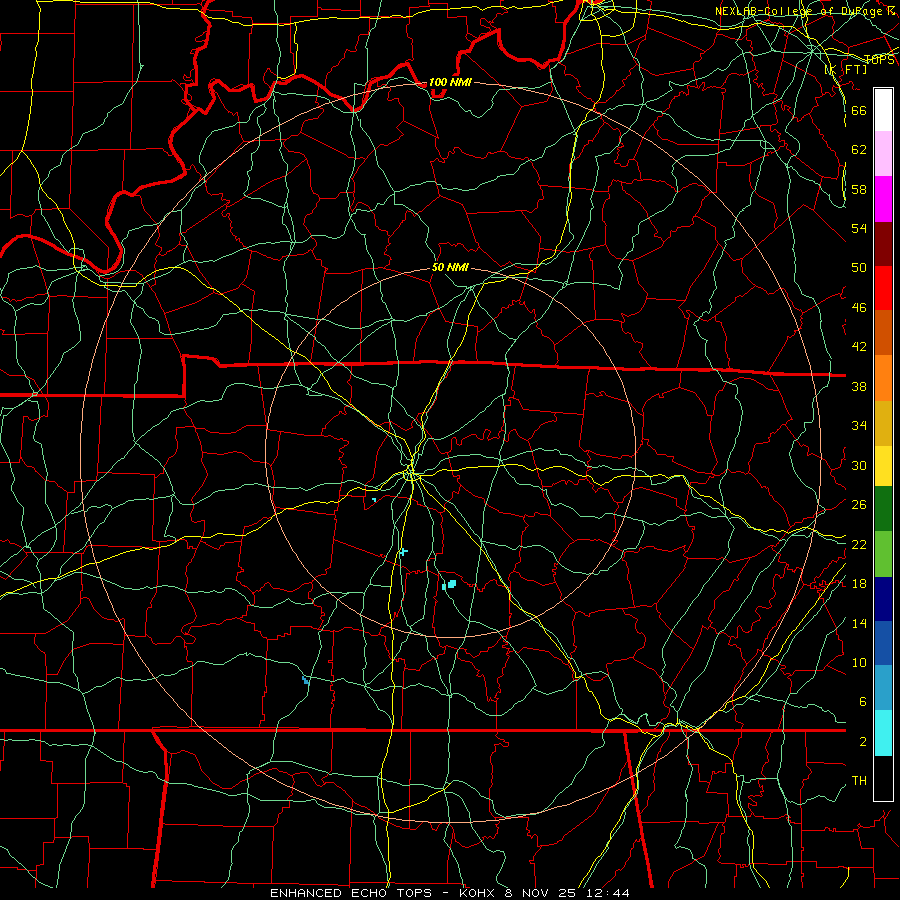Click the black TH legend swatch

pos(883,778)
